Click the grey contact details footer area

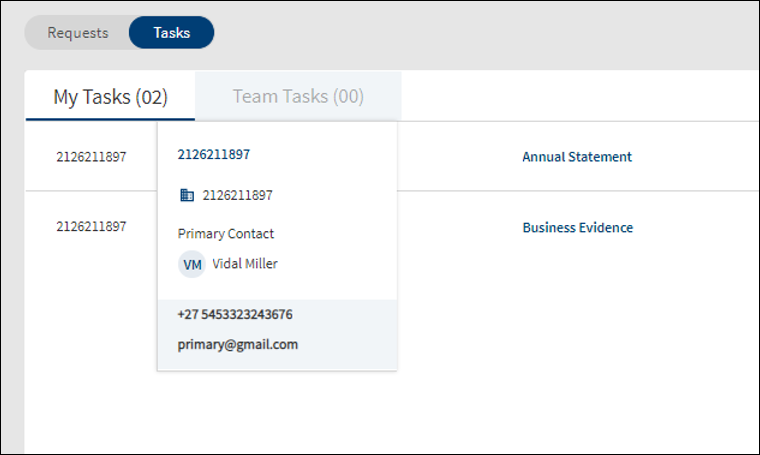[277, 335]
